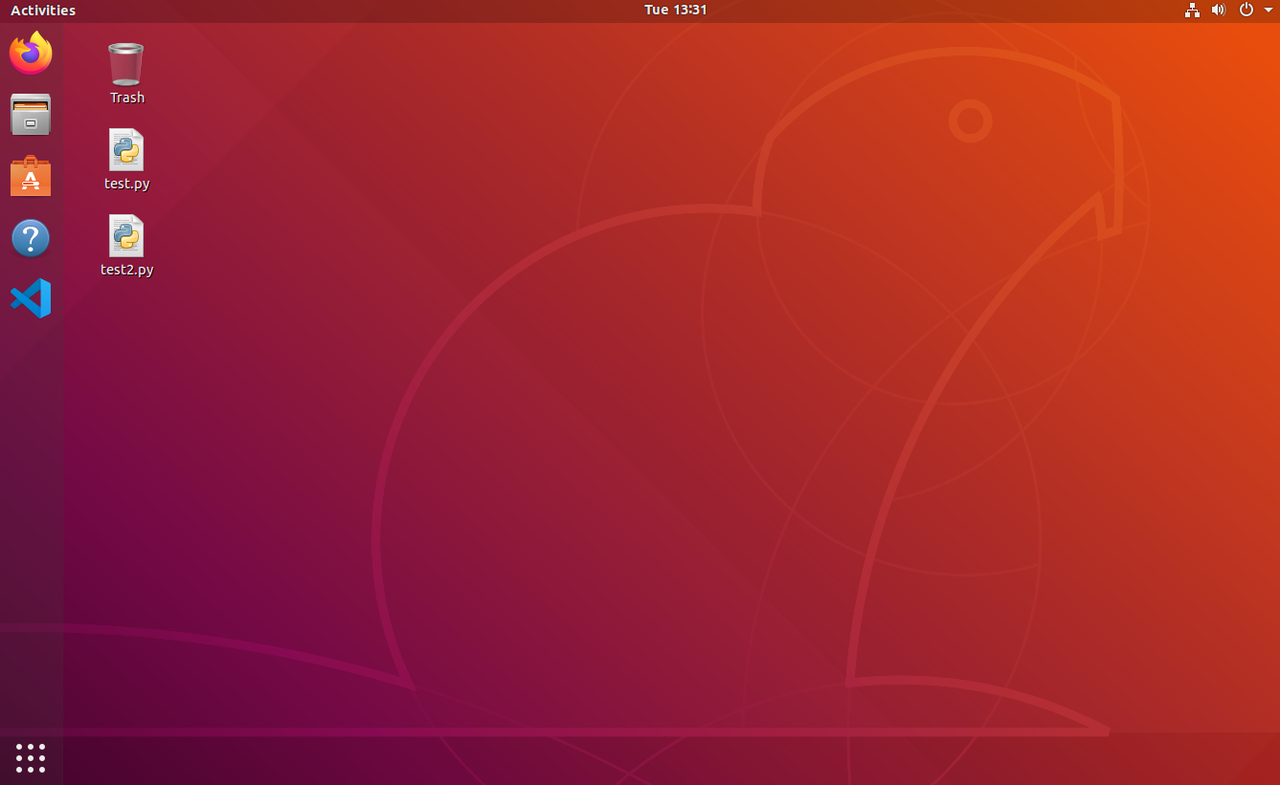
Task: Show Applications grid in the dock
Action: (31, 758)
